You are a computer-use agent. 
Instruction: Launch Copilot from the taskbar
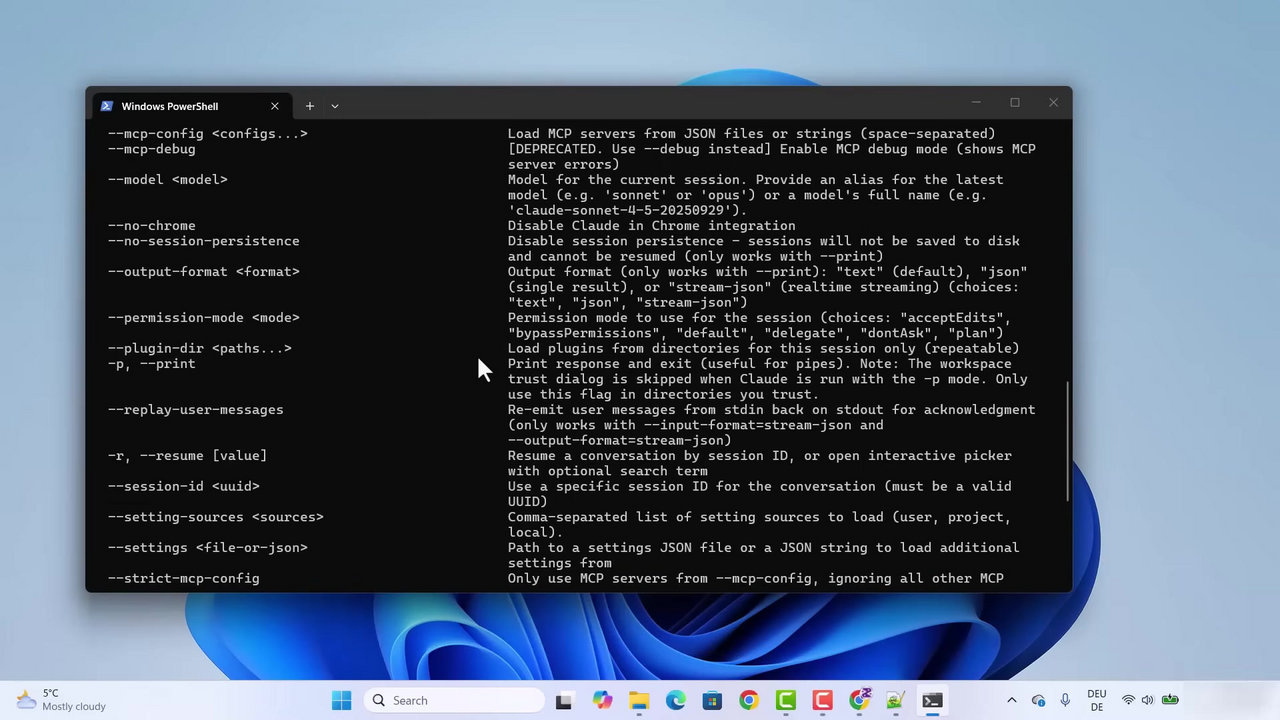602,700
